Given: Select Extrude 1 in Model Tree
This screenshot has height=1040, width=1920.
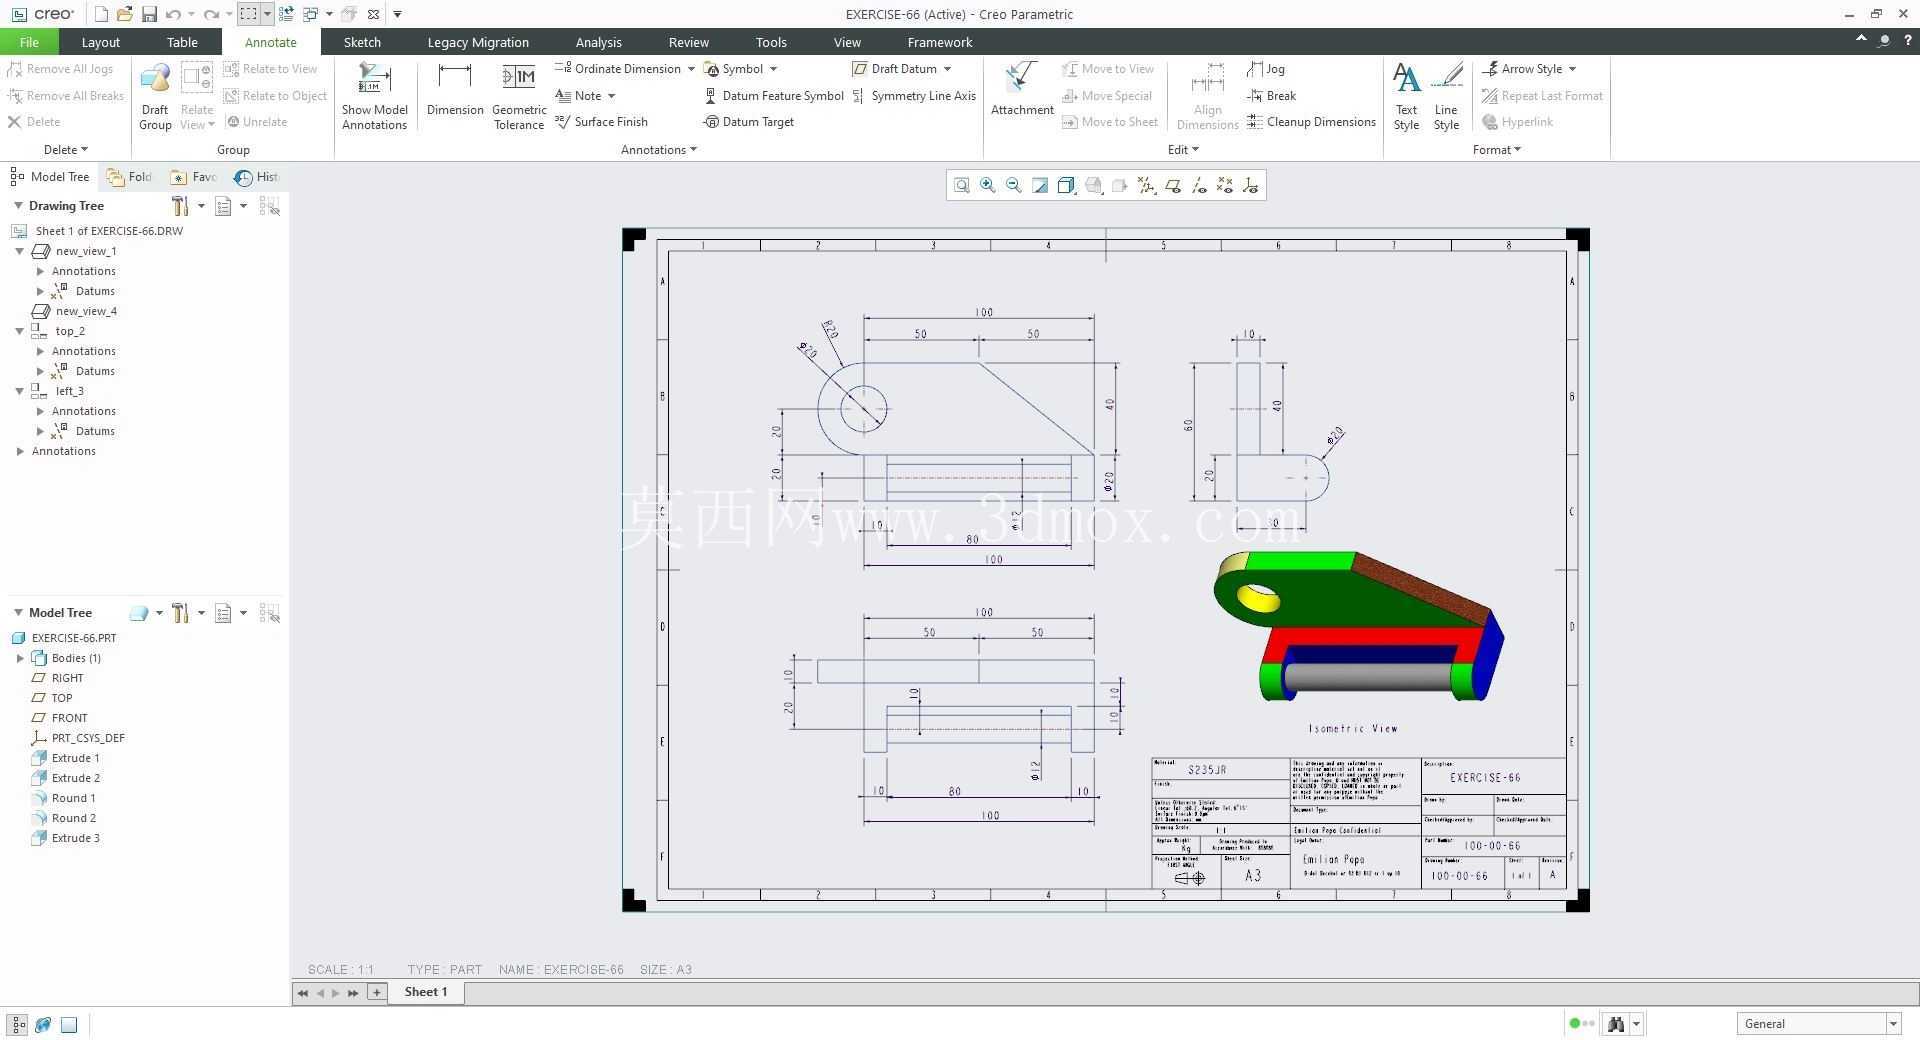Looking at the screenshot, I should pos(75,758).
